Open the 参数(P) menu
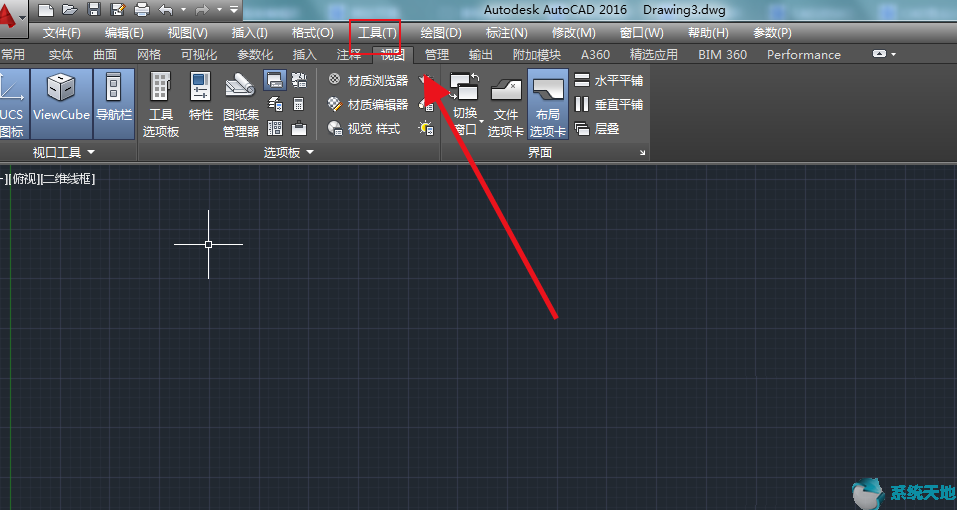The width and height of the screenshot is (957, 510). pyautogui.click(x=772, y=32)
